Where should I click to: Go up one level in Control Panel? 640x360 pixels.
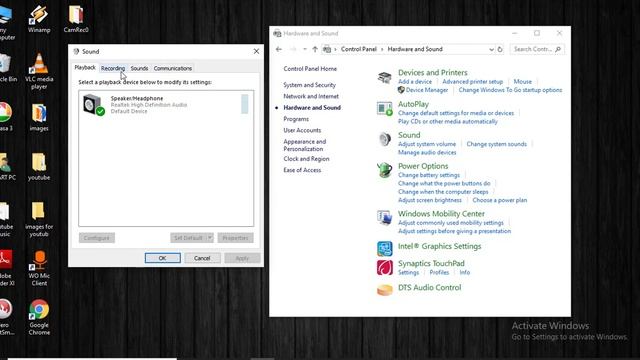point(315,49)
